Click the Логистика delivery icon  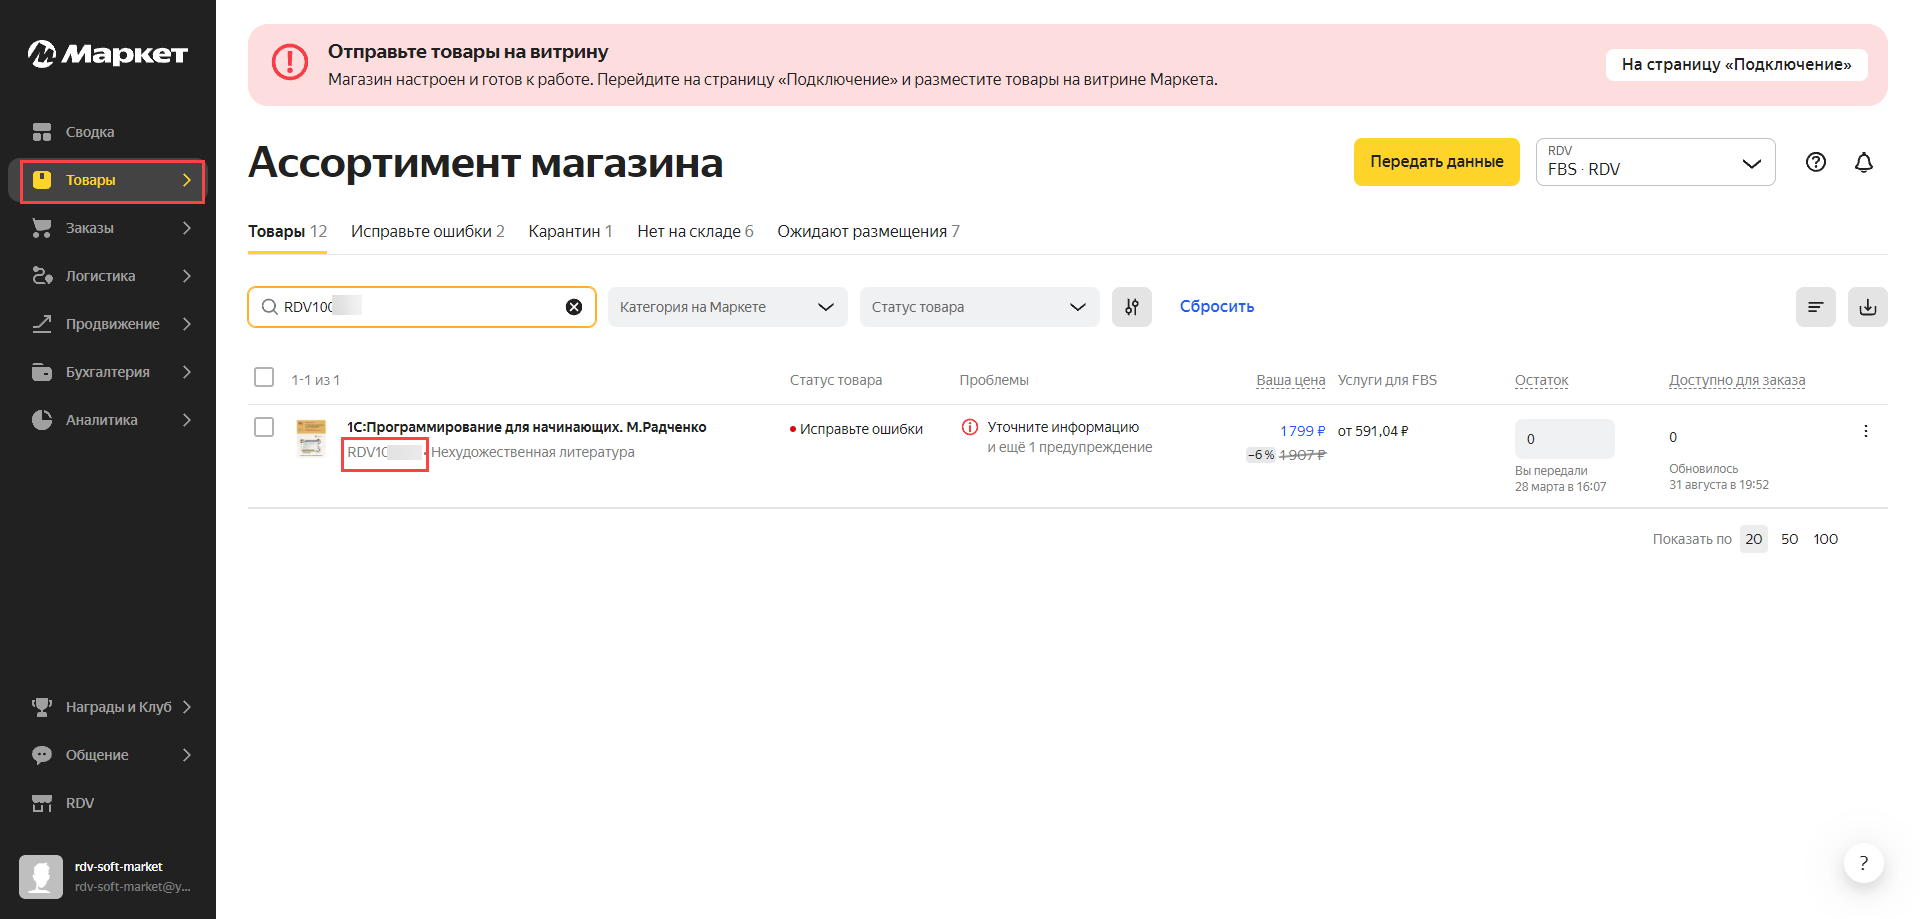(42, 276)
